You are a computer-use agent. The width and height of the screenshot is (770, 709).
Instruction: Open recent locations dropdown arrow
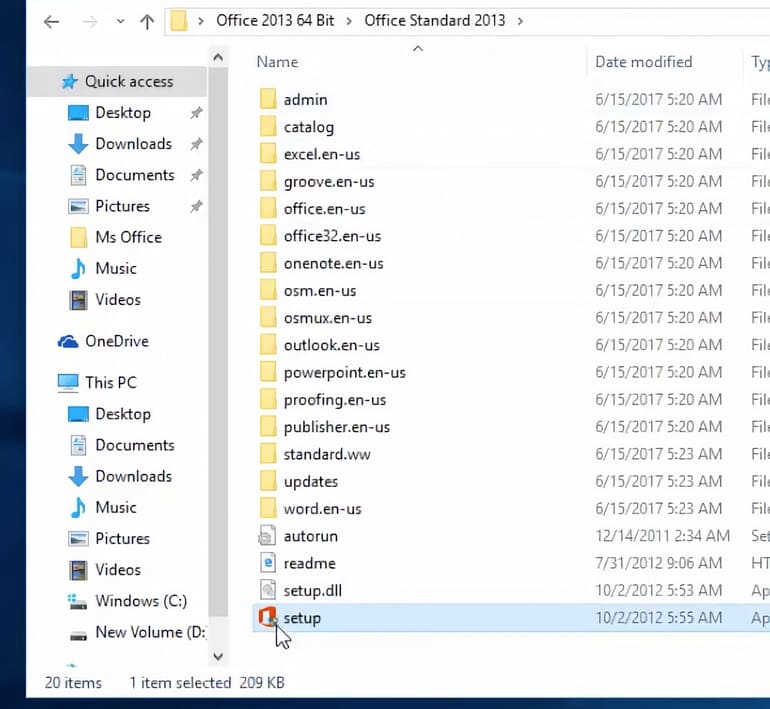coord(120,21)
